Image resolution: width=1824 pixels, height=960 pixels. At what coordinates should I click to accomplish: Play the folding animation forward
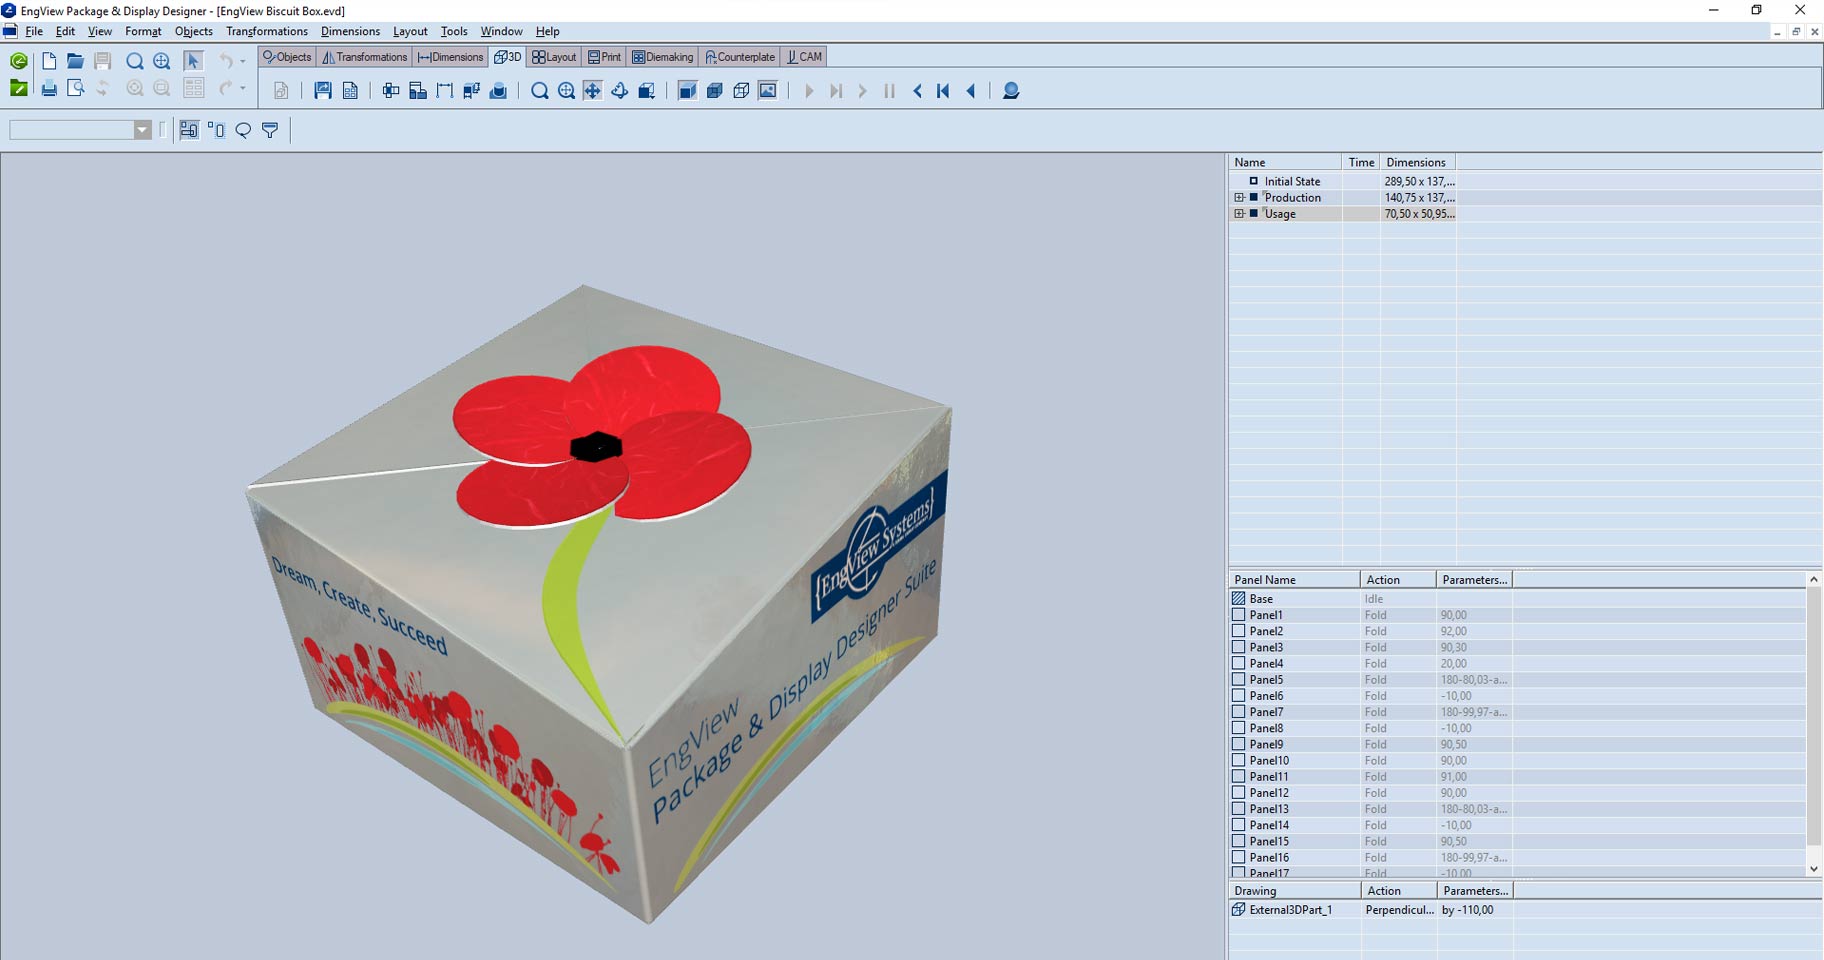809,91
